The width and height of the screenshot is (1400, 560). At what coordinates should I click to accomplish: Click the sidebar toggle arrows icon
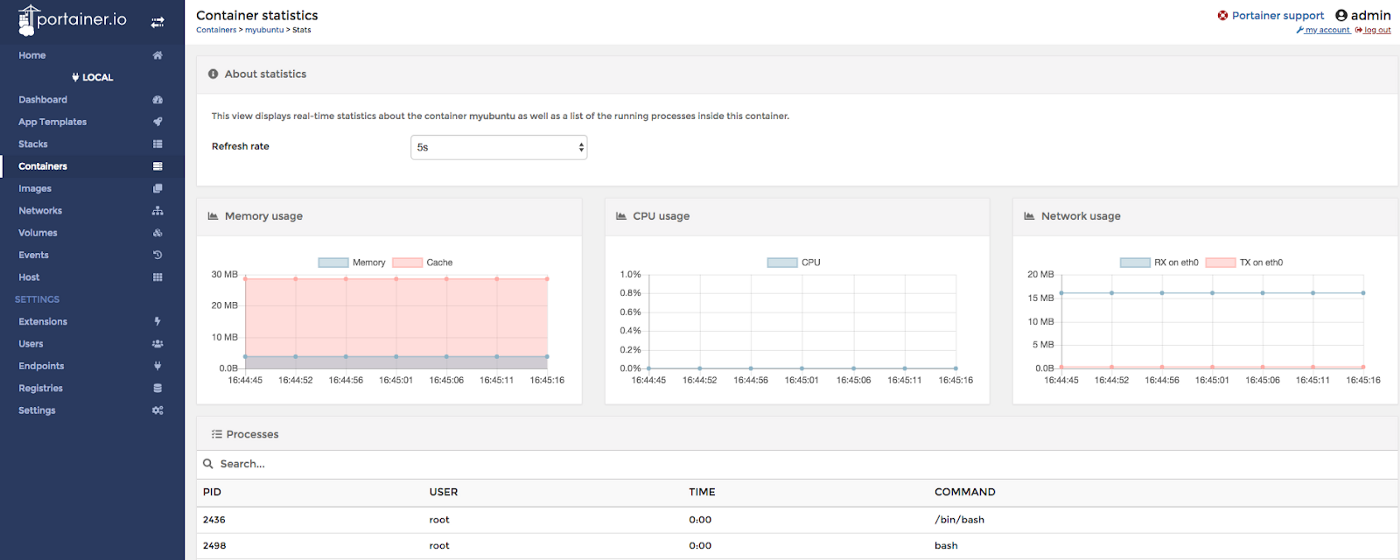pyautogui.click(x=157, y=22)
